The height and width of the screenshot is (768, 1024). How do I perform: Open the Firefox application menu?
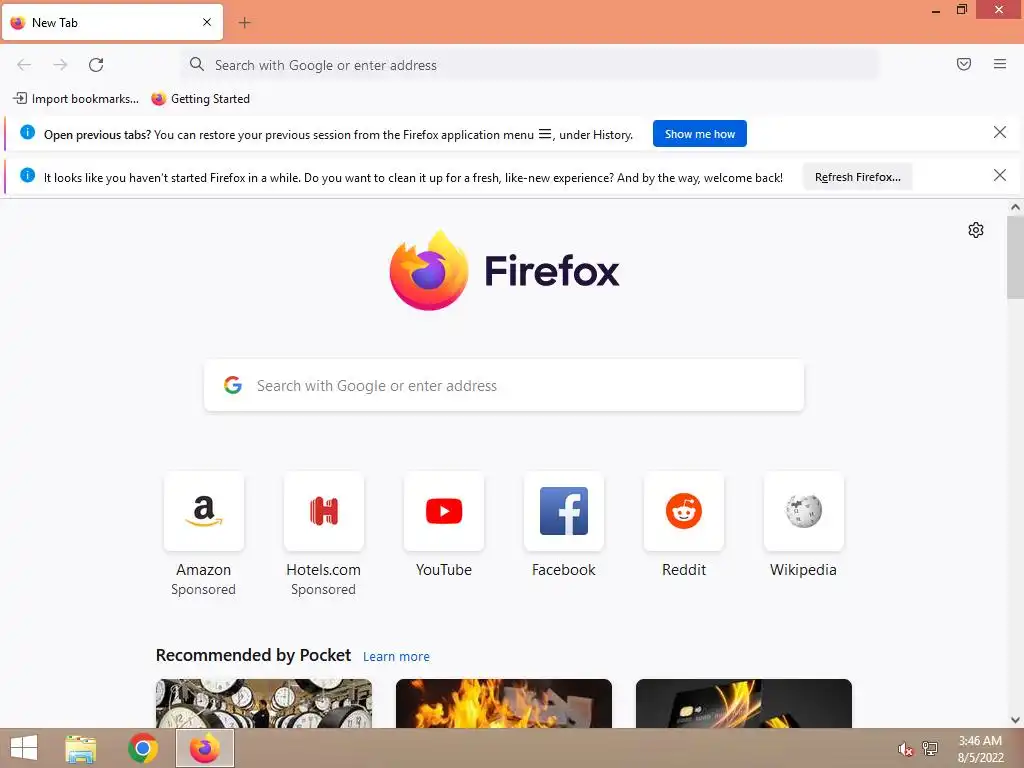(x=1000, y=64)
